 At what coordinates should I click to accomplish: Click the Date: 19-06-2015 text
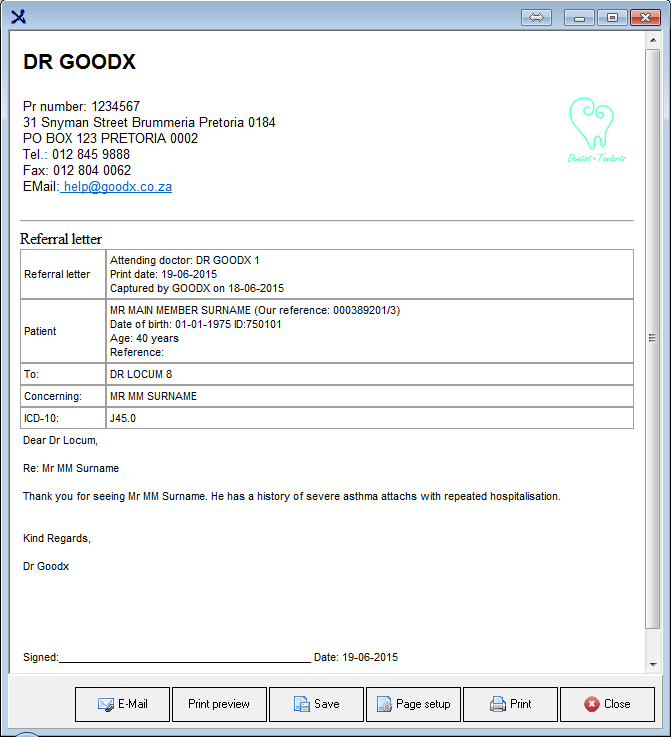(356, 658)
